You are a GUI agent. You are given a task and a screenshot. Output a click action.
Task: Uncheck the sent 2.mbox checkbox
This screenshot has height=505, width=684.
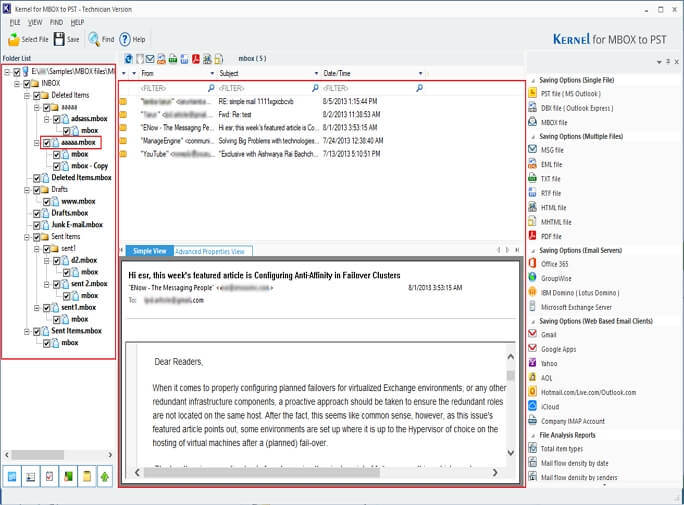pyautogui.click(x=57, y=284)
